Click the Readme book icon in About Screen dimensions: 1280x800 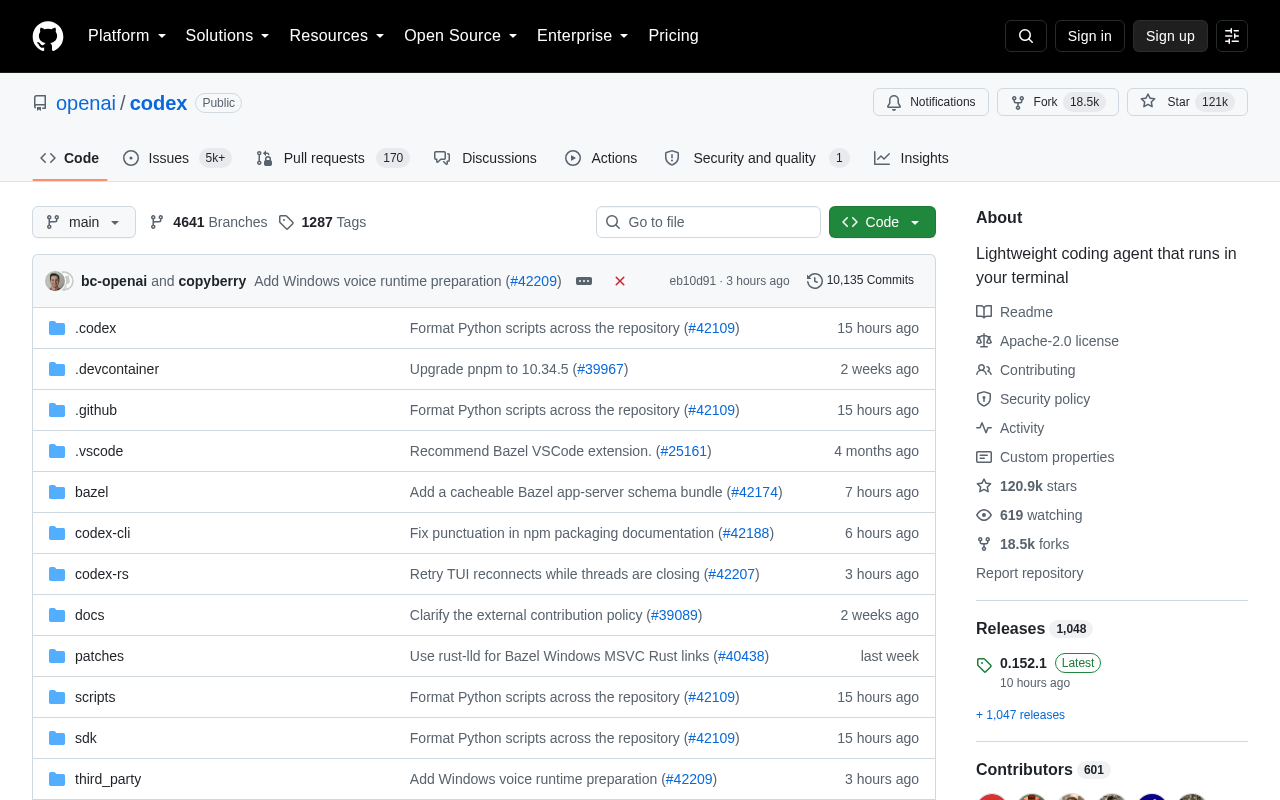[x=984, y=312]
